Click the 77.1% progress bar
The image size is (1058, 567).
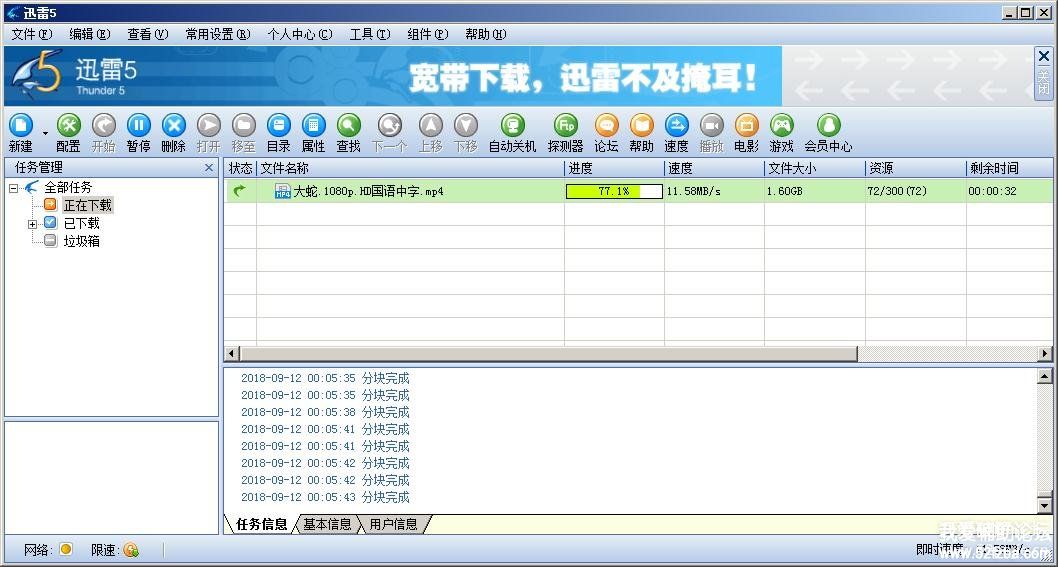[x=614, y=191]
